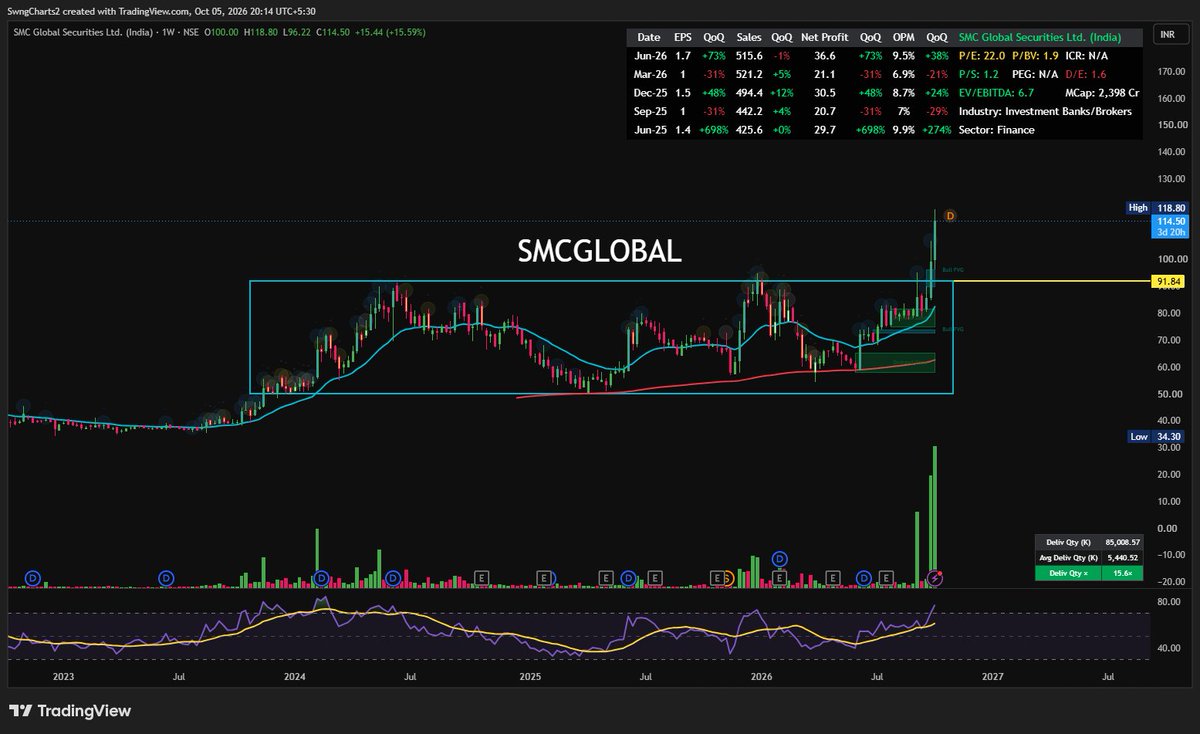Click the Net Profit column header

[x=824, y=37]
